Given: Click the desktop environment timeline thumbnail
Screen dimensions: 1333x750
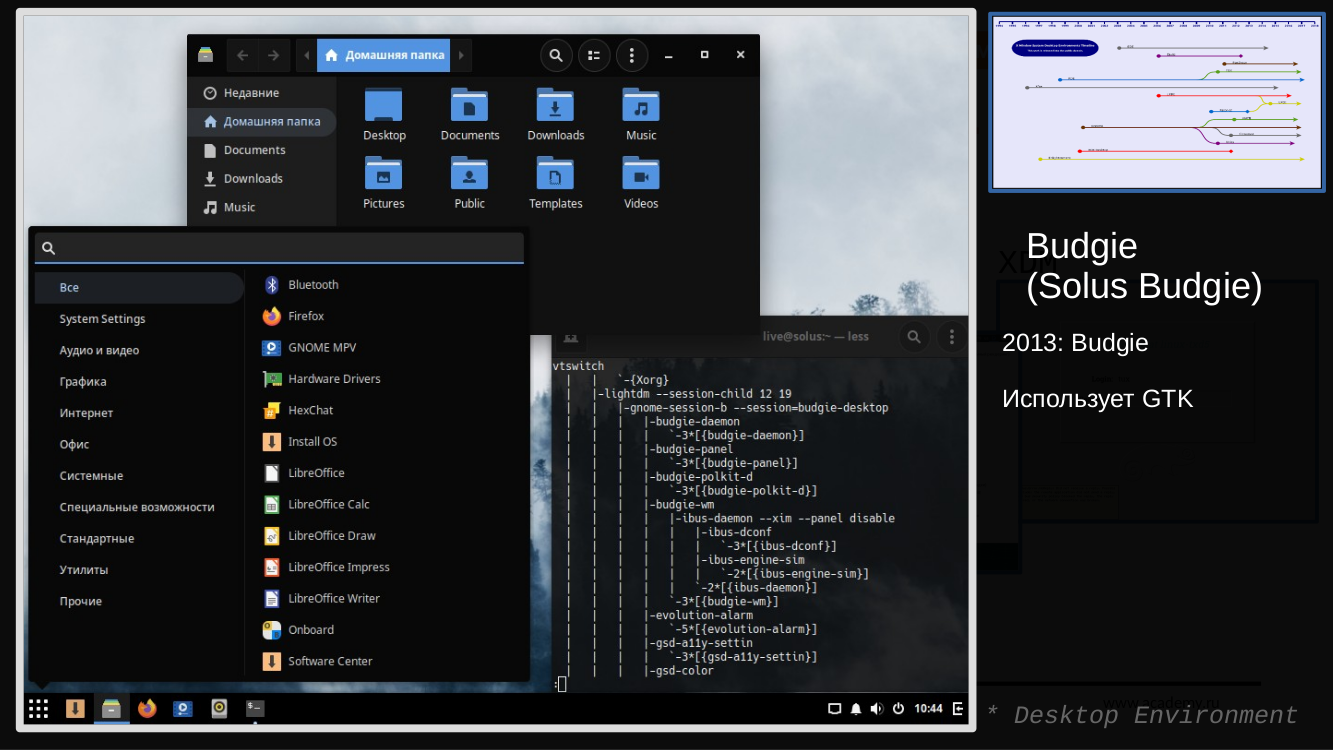Looking at the screenshot, I should 1157,102.
